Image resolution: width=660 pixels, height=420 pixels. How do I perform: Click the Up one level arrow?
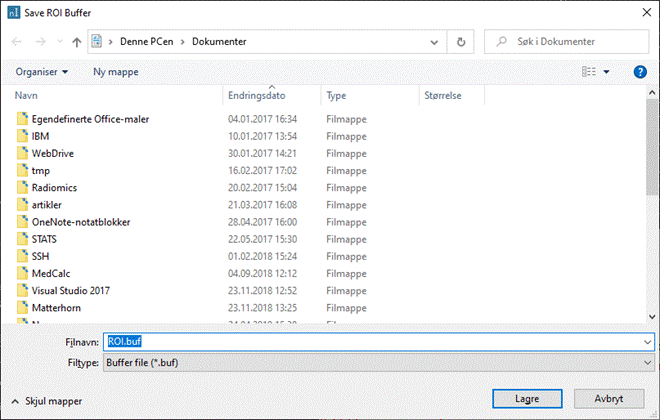pos(77,42)
